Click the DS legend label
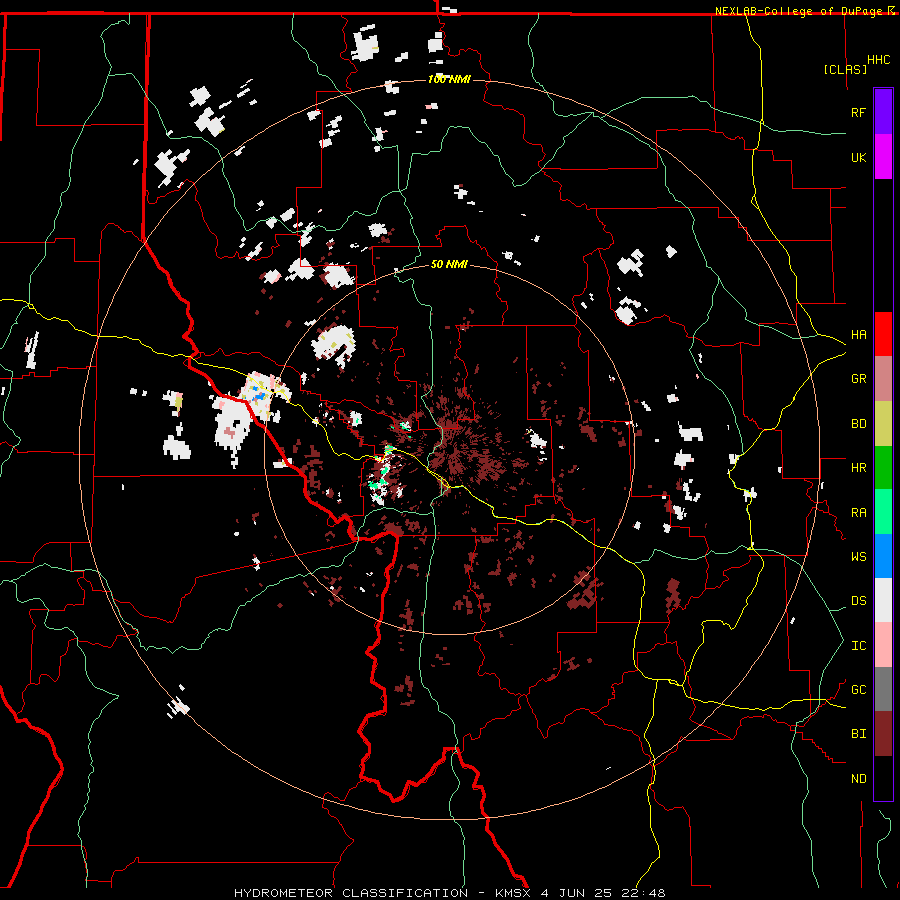900x900 pixels. point(858,601)
